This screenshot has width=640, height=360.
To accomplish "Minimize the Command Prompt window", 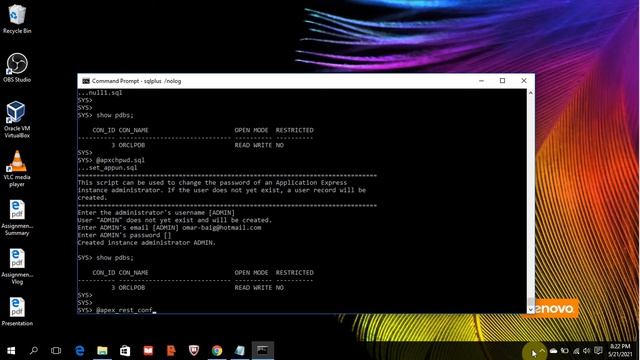I will click(x=481, y=81).
